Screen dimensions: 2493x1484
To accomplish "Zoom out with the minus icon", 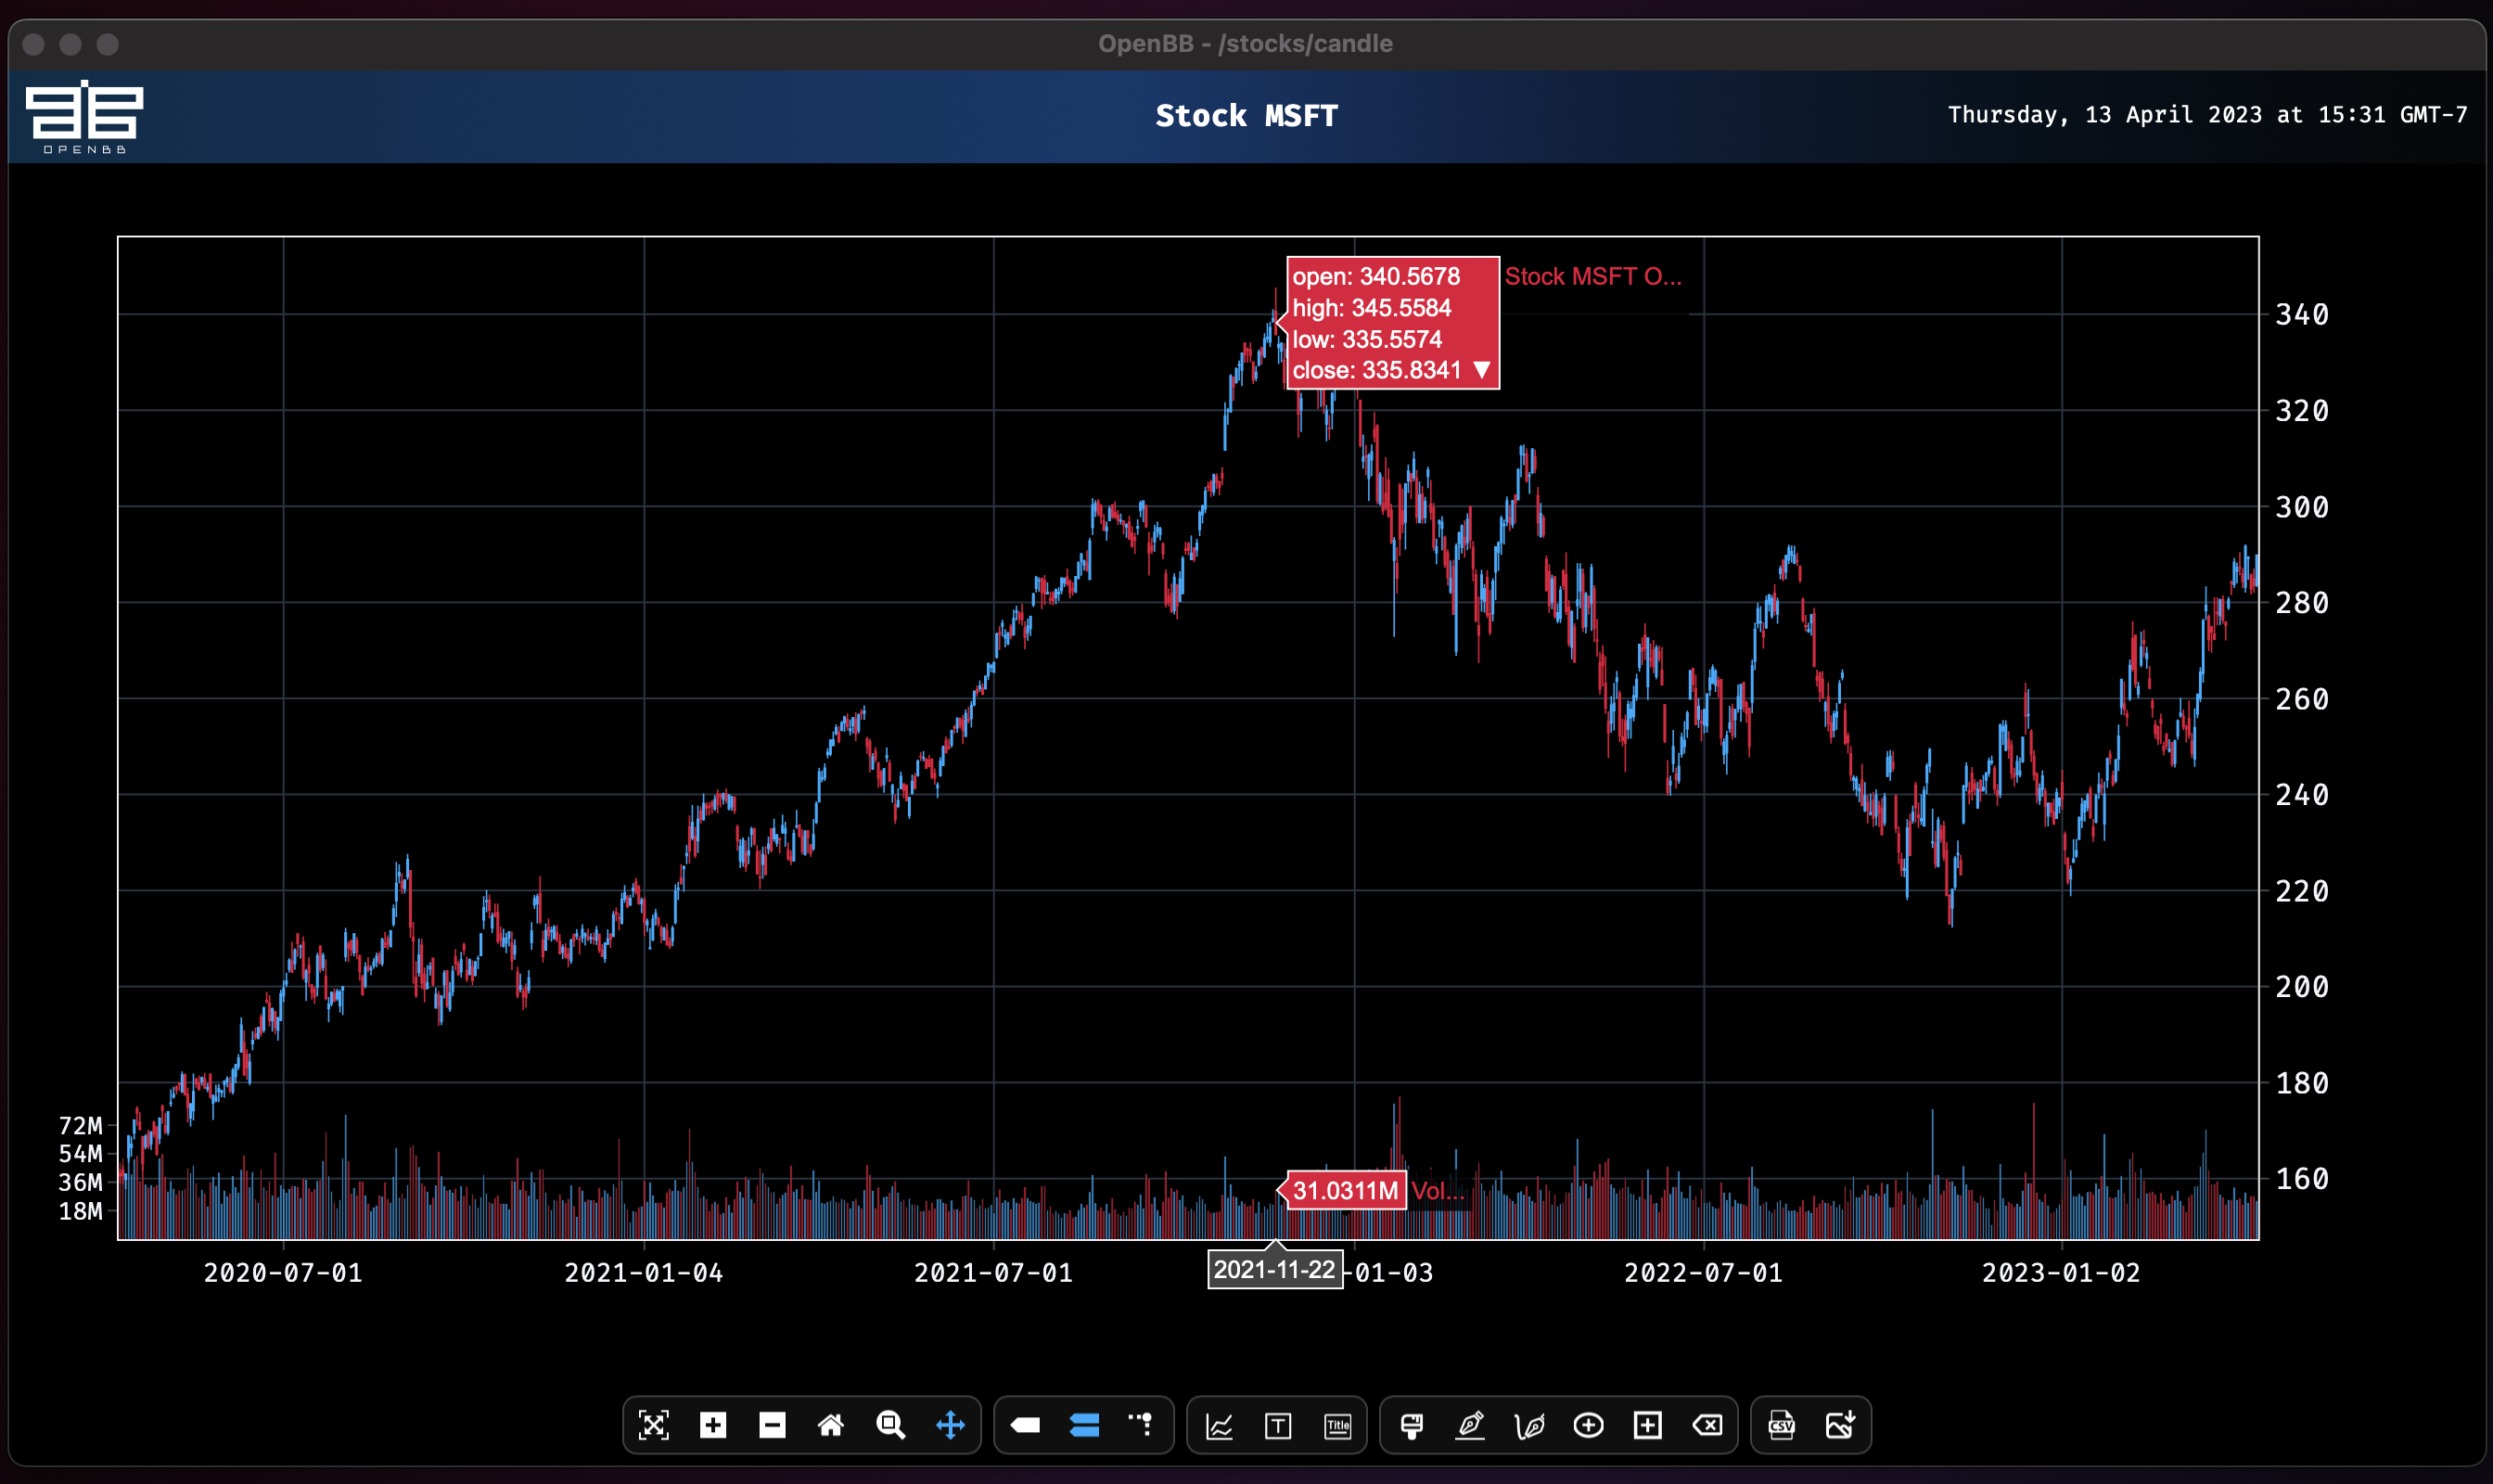I will pyautogui.click(x=772, y=1425).
